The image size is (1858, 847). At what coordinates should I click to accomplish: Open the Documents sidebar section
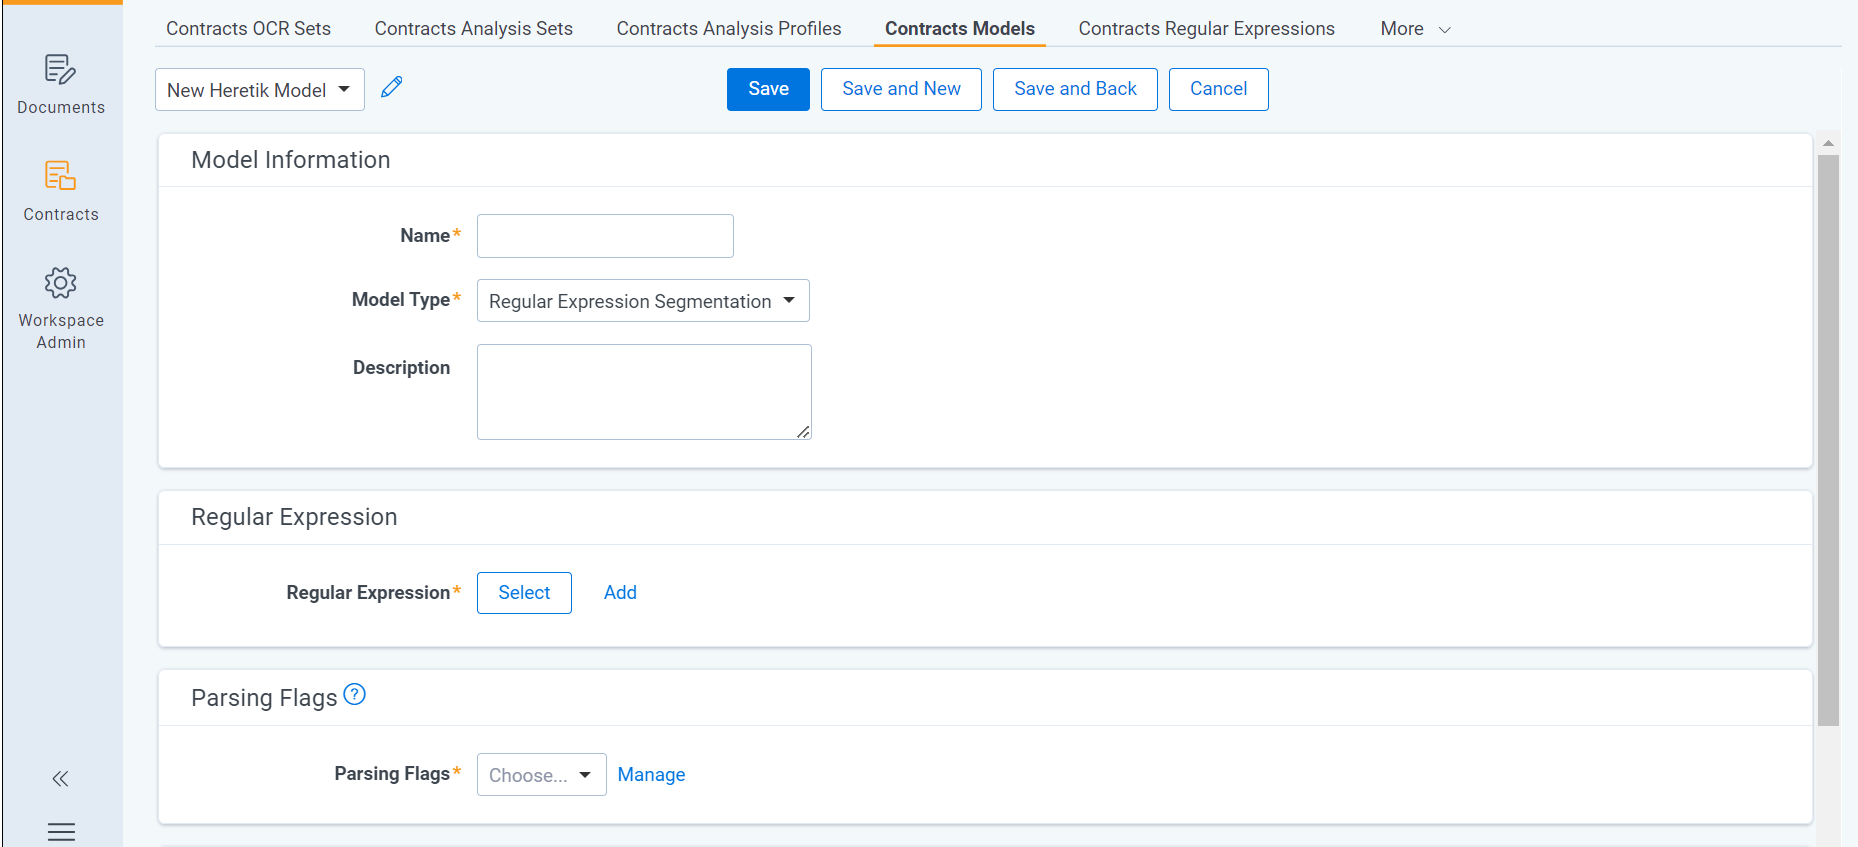(61, 85)
